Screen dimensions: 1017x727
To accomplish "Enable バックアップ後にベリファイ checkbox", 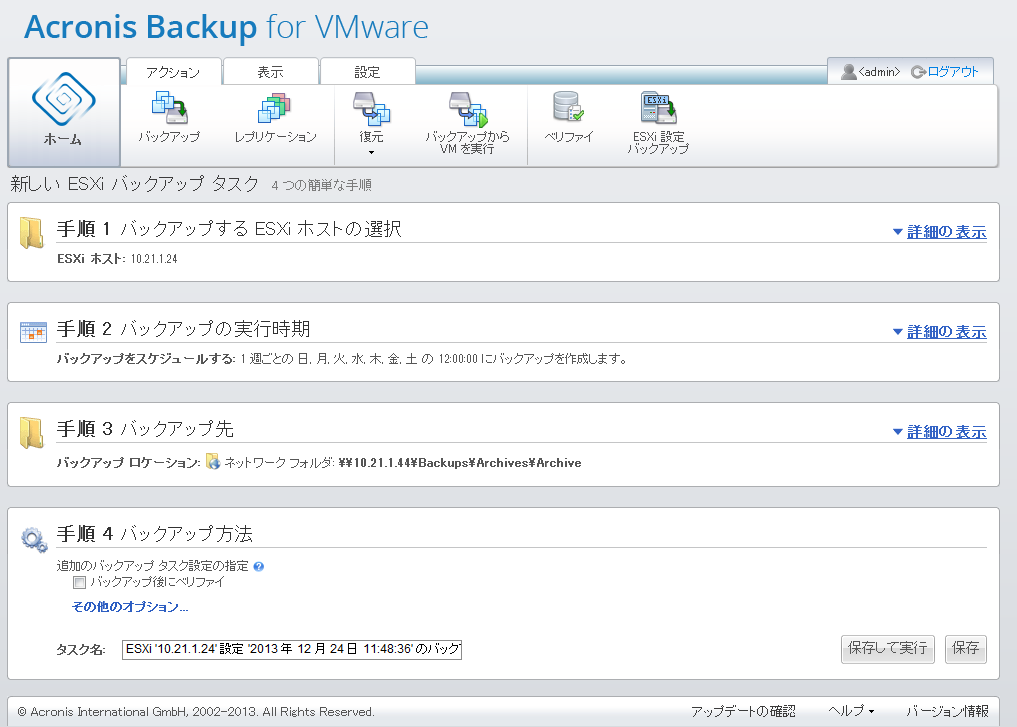I will click(80, 582).
